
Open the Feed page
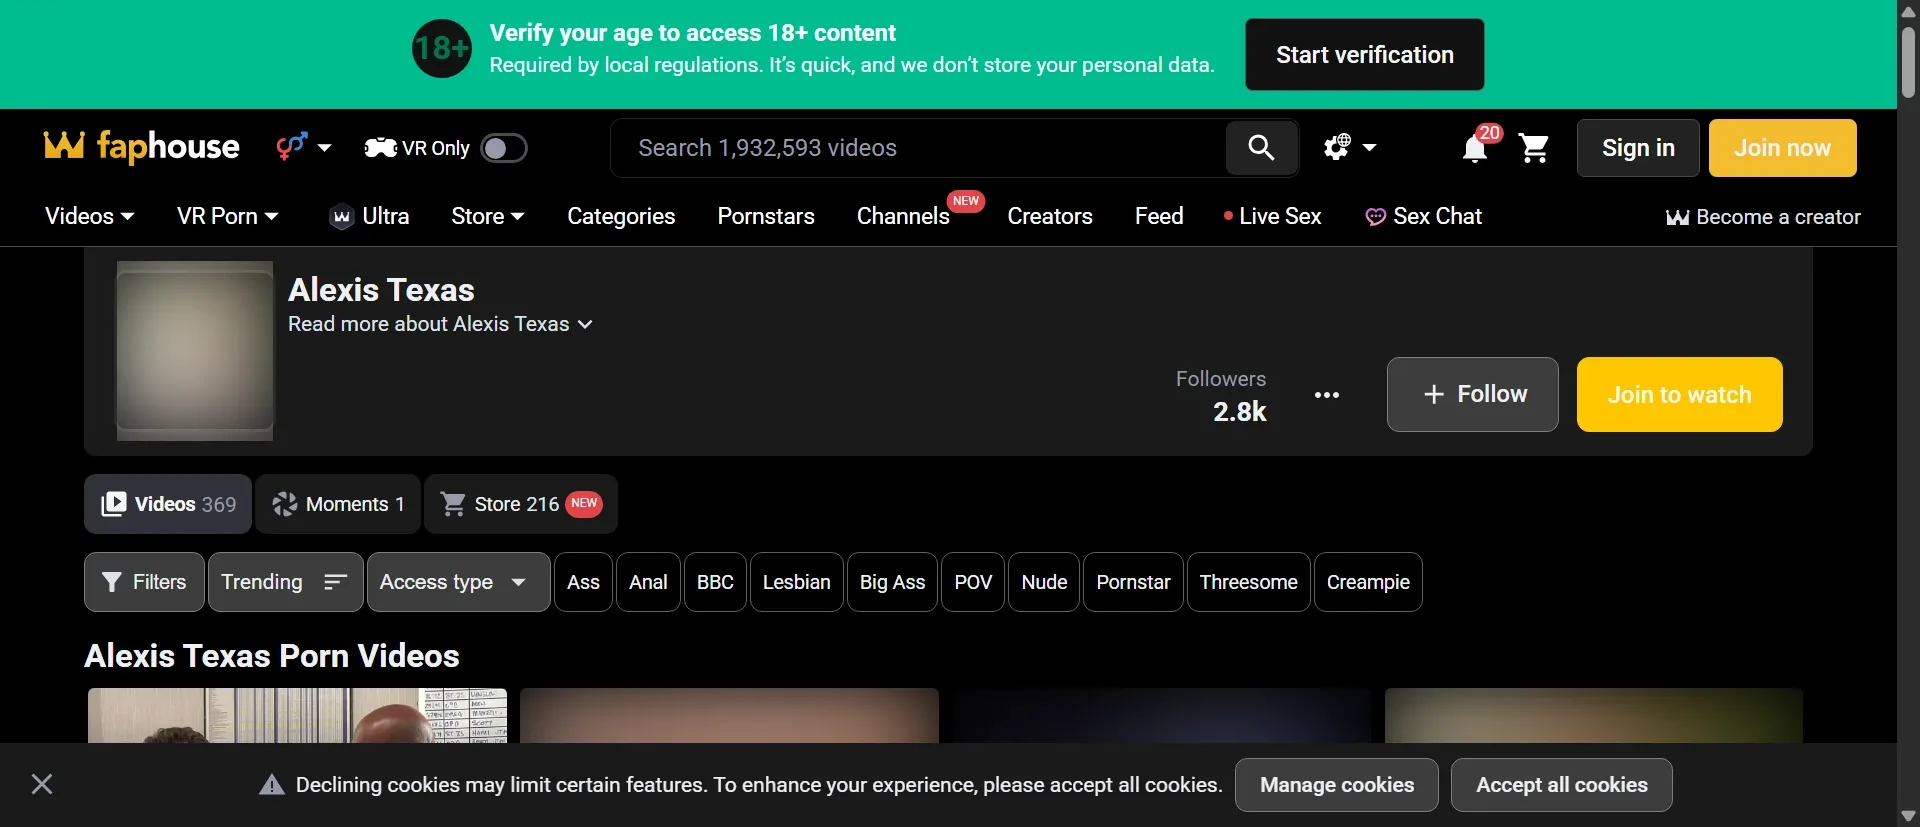pyautogui.click(x=1159, y=216)
